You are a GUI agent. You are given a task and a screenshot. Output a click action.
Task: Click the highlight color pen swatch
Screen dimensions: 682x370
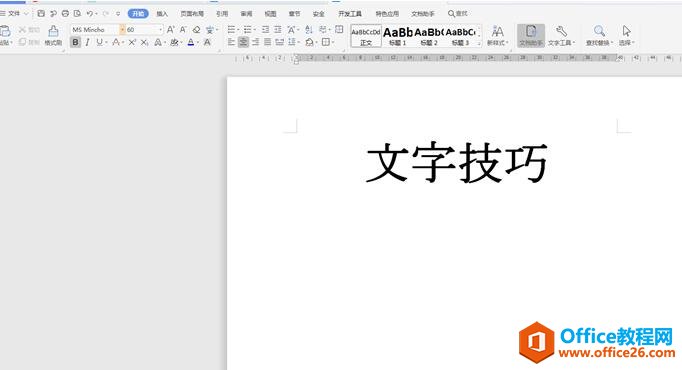[x=174, y=42]
